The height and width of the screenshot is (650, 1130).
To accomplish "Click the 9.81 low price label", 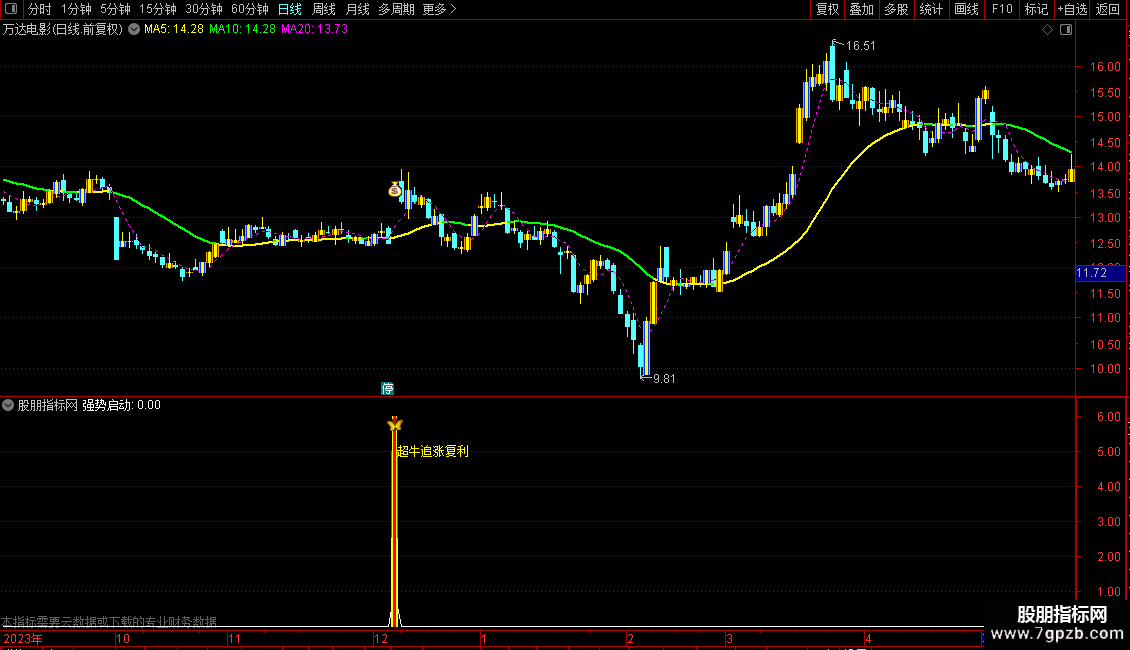I will [x=664, y=378].
